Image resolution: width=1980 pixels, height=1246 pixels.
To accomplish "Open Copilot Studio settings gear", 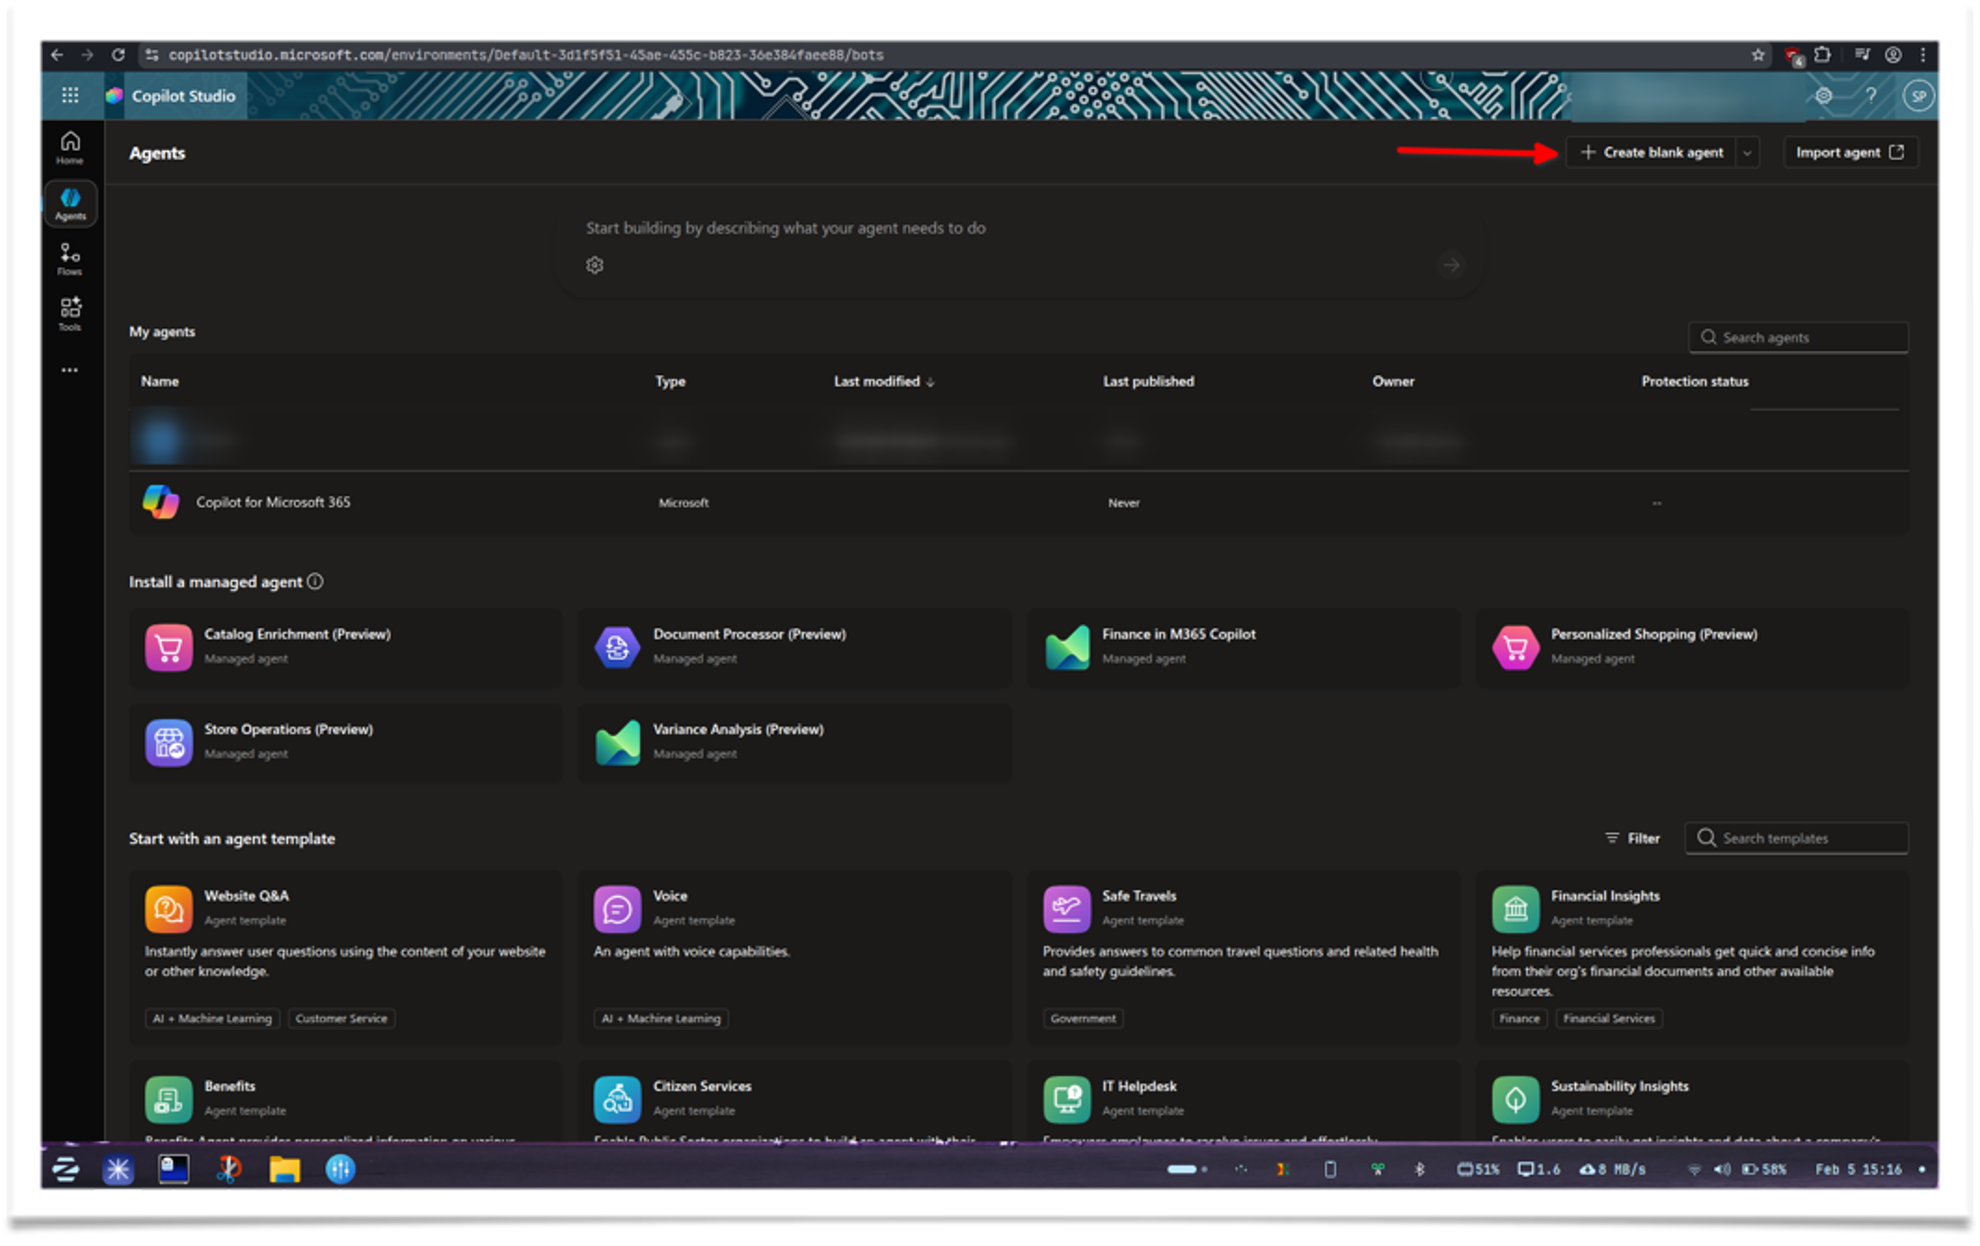I will coord(1823,95).
